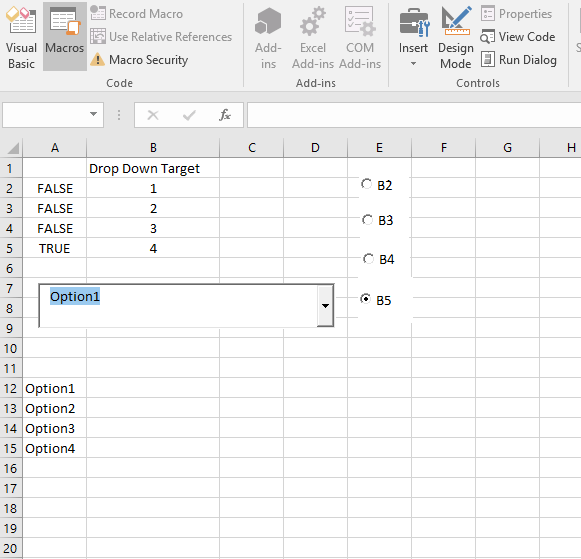
Task: Open the Name Box dropdown arrow
Action: (x=94, y=114)
